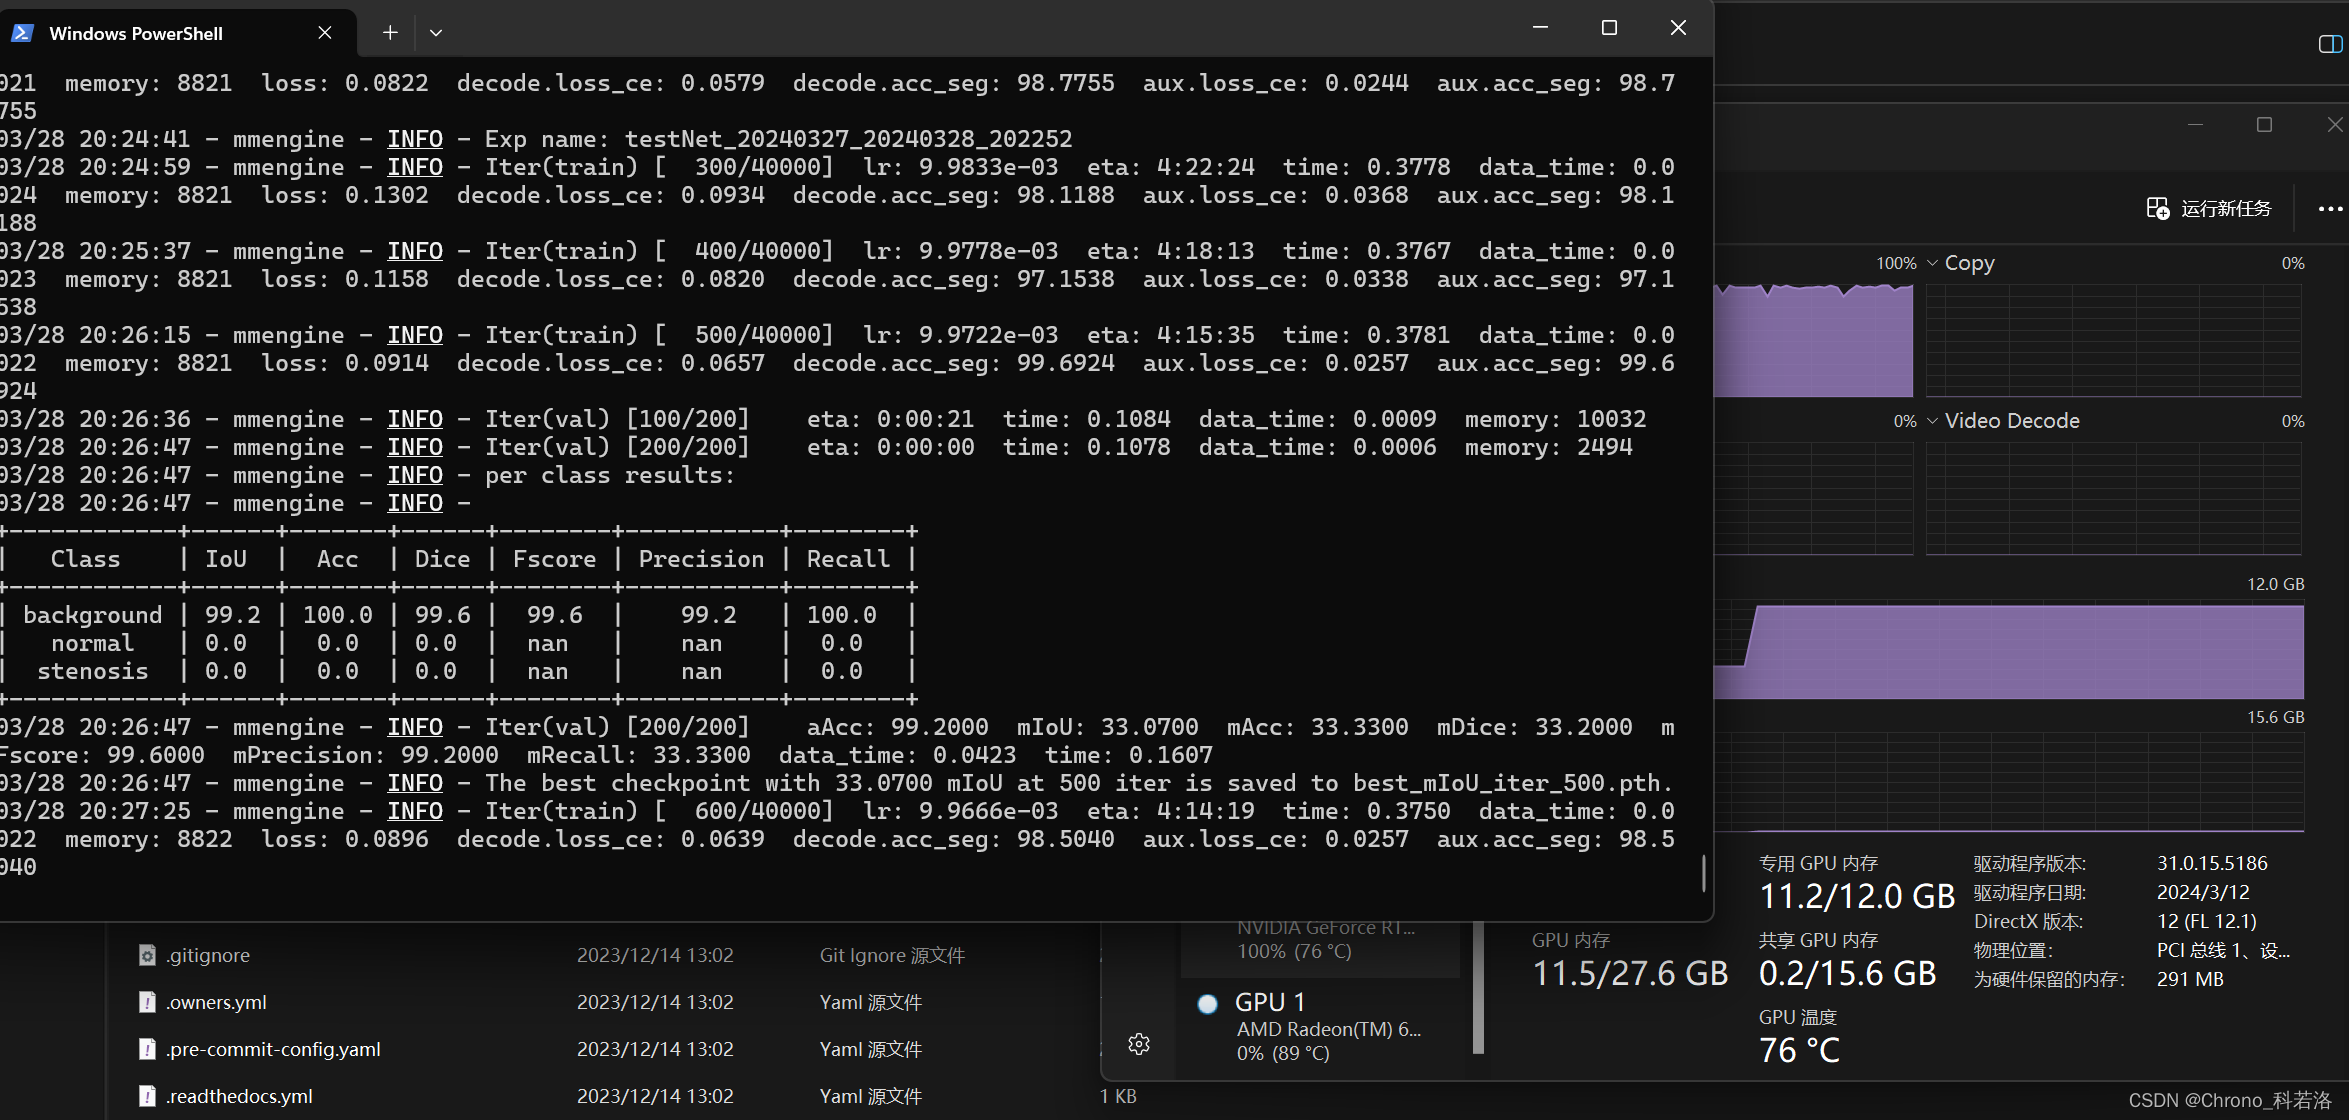Viewport: 2349px width, 1120px height.
Task: Select GPU 1 AMD Radeon in sidebar
Action: pyautogui.click(x=1320, y=1027)
